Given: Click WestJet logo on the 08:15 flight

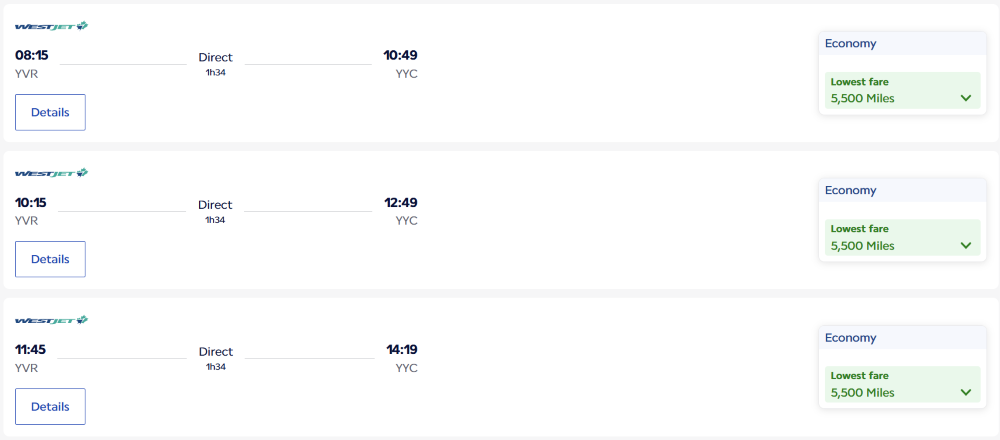Looking at the screenshot, I should coord(52,26).
